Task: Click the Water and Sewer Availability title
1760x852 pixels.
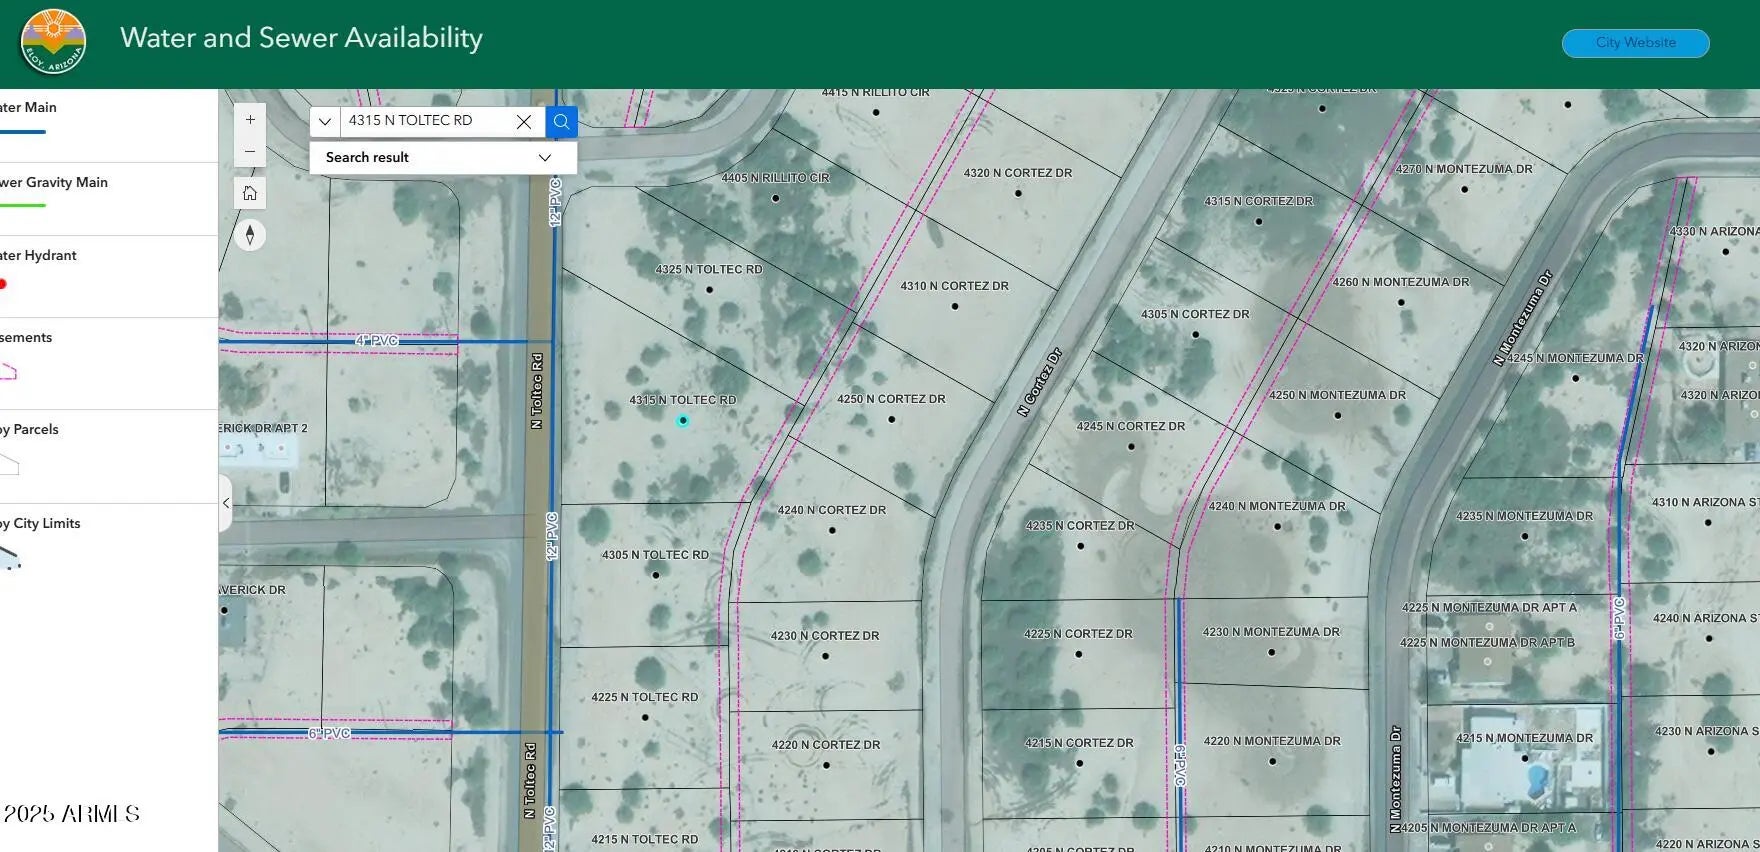Action: (301, 38)
